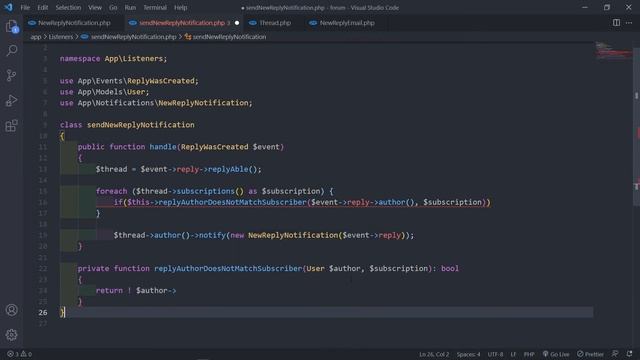Screen dimensions: 640x360
Task: Click 'Listeners' in the breadcrumb
Action: coord(61,37)
